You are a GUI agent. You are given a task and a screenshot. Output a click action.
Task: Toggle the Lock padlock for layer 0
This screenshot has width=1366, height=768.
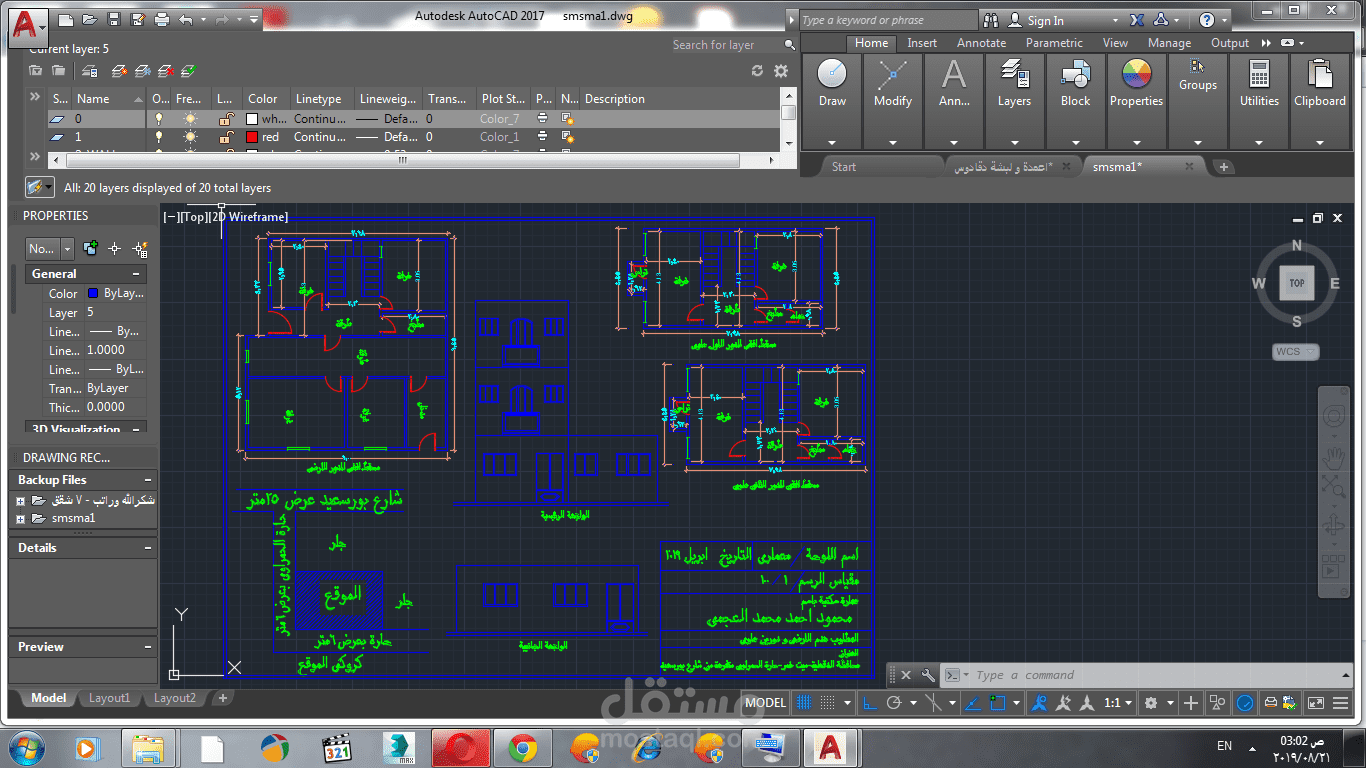(226, 118)
